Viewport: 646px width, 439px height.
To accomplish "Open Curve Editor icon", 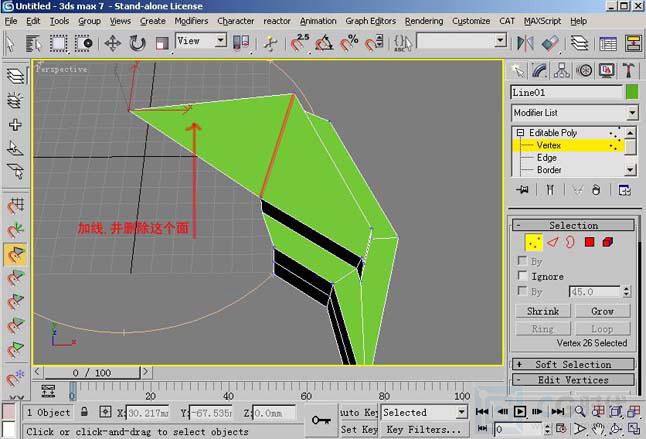I will click(x=608, y=43).
